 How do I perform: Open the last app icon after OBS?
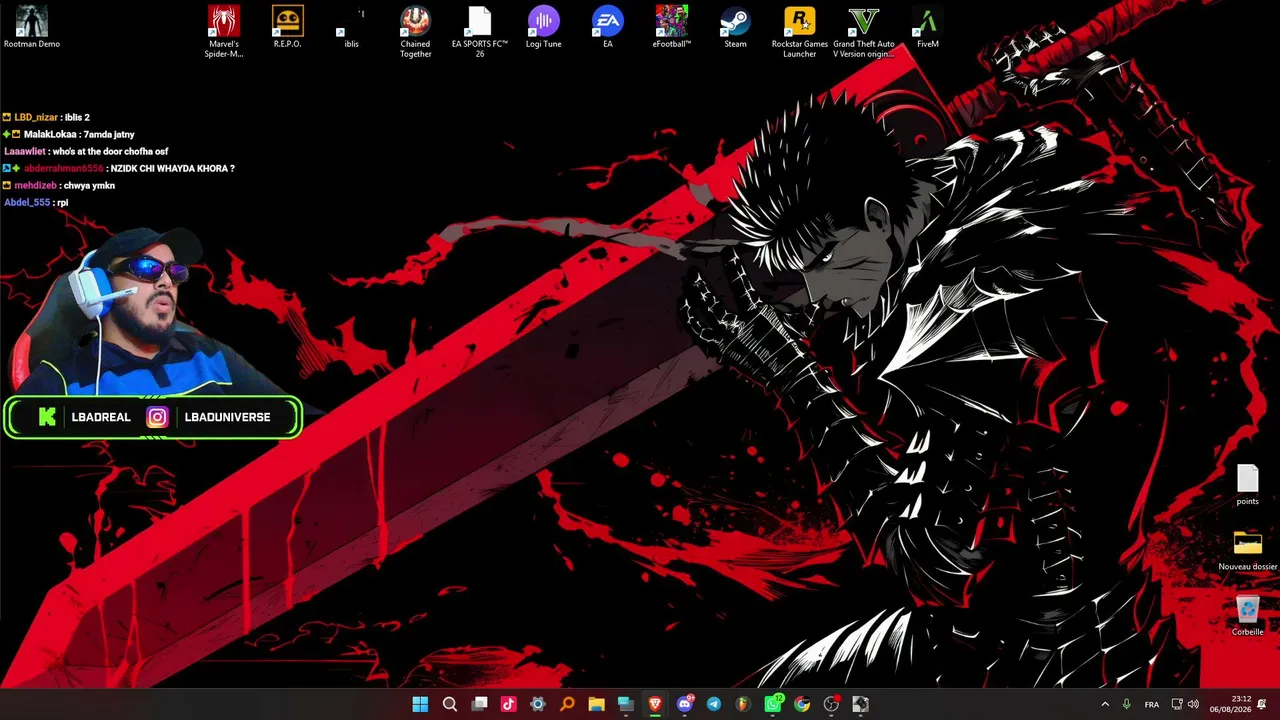coord(860,704)
